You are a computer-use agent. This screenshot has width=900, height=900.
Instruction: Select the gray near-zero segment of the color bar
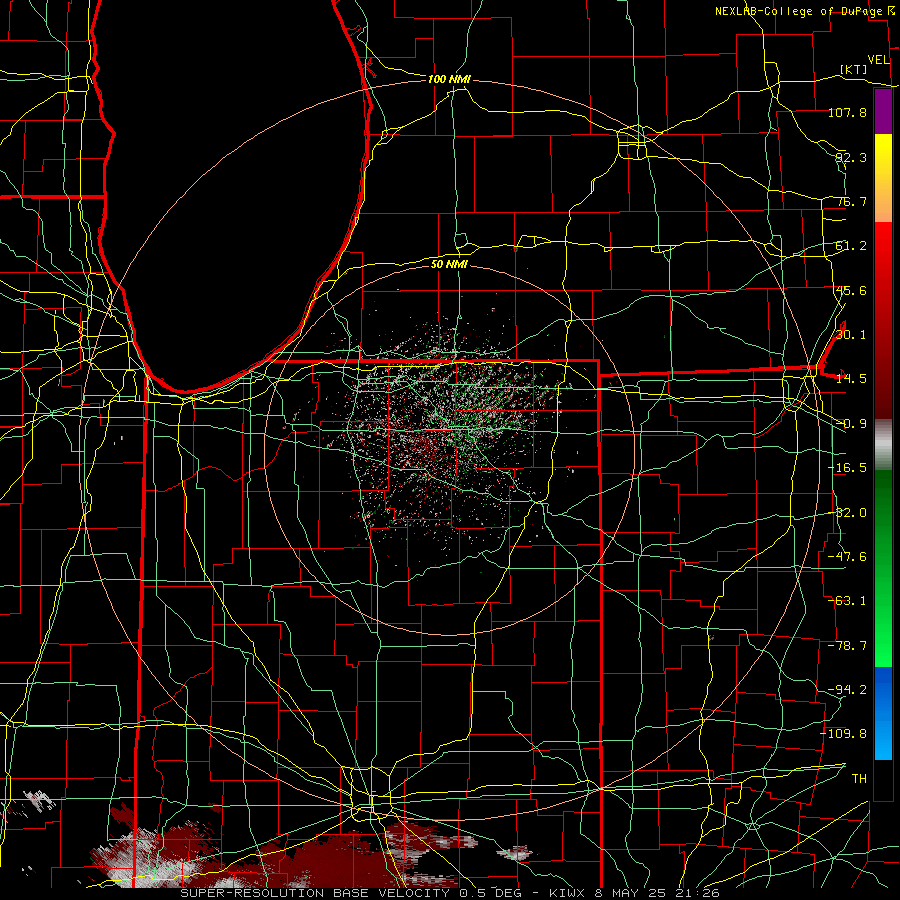883,445
